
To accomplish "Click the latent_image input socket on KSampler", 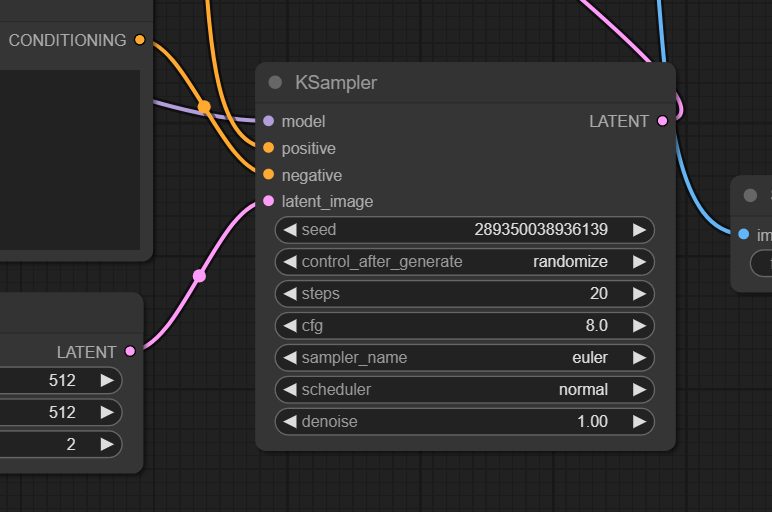I will (268, 201).
